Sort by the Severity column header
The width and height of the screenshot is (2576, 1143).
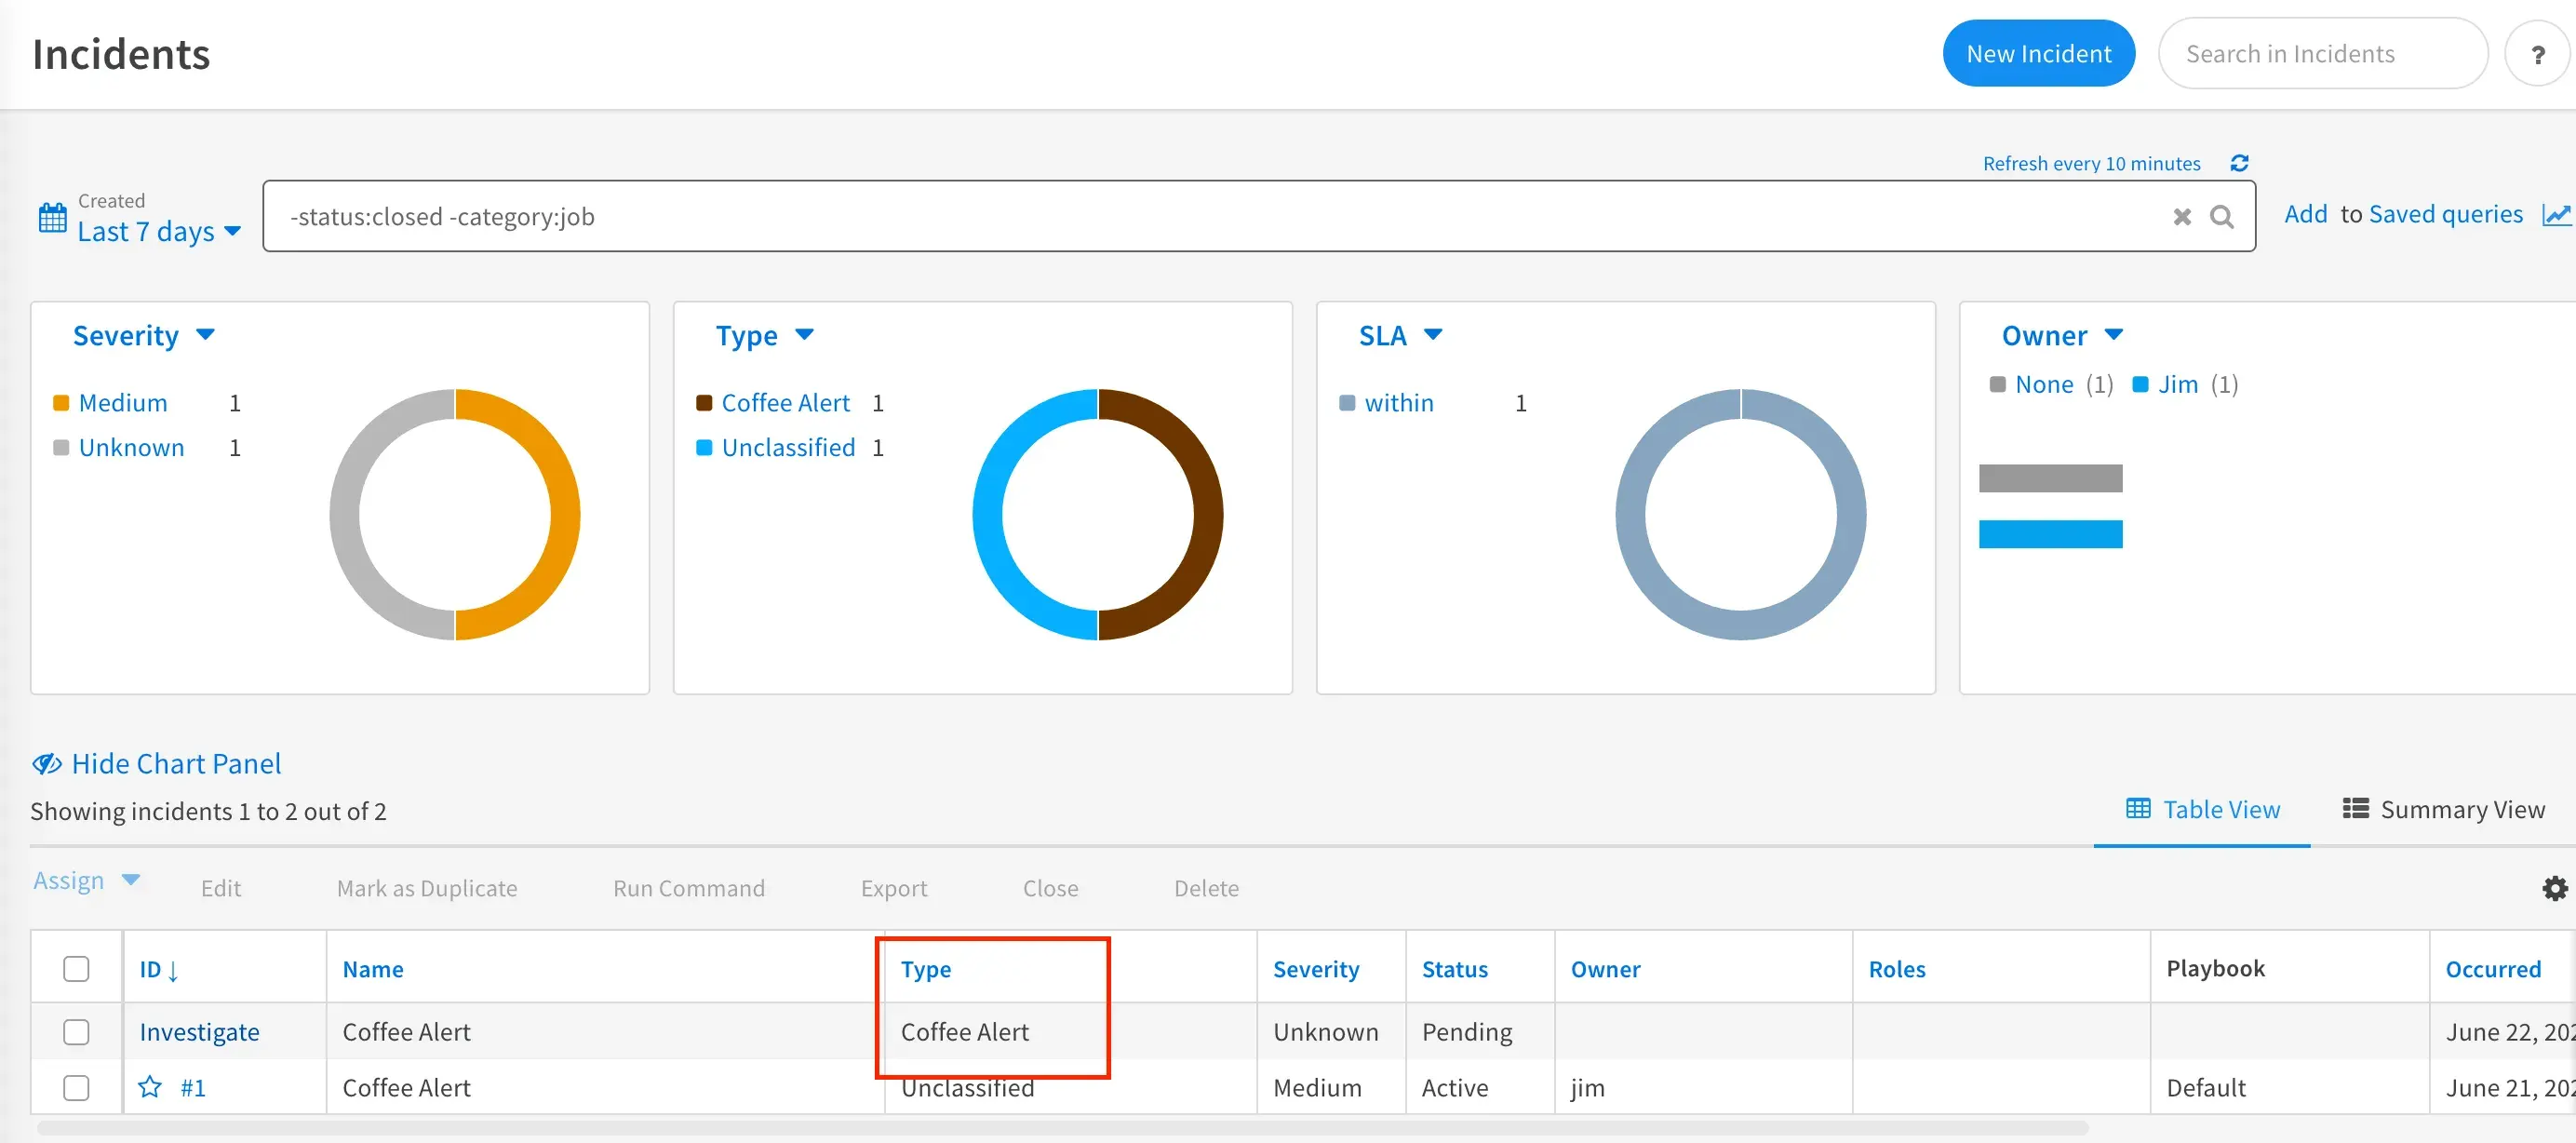[1316, 969]
